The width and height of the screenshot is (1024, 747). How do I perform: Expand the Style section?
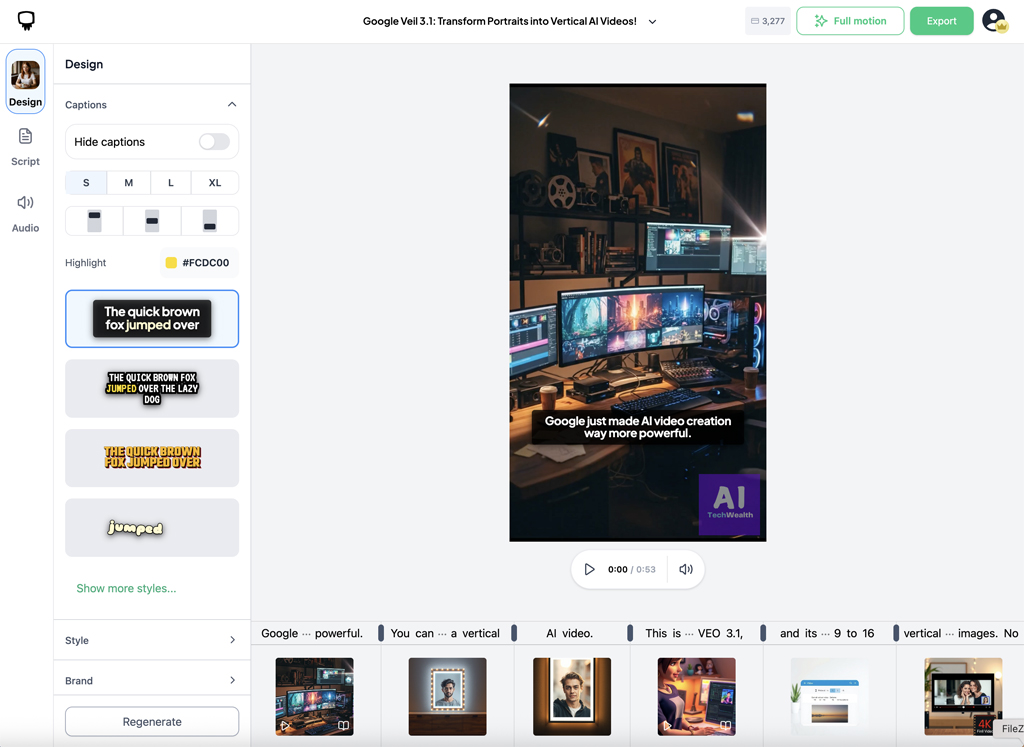151,640
